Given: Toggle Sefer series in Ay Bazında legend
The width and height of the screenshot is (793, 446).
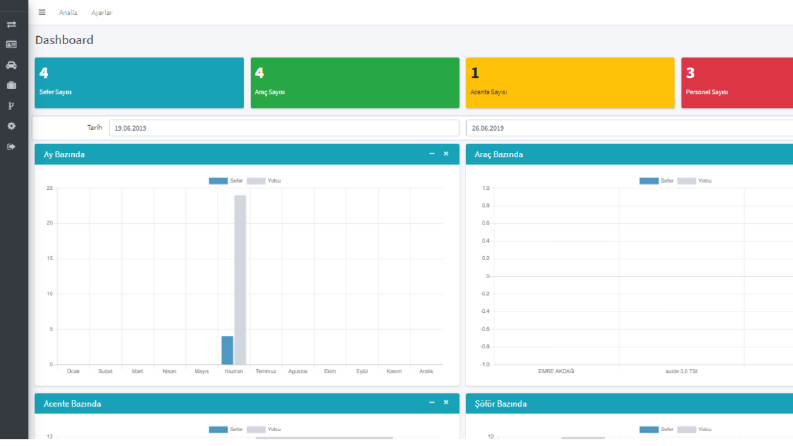Looking at the screenshot, I should coord(226,181).
